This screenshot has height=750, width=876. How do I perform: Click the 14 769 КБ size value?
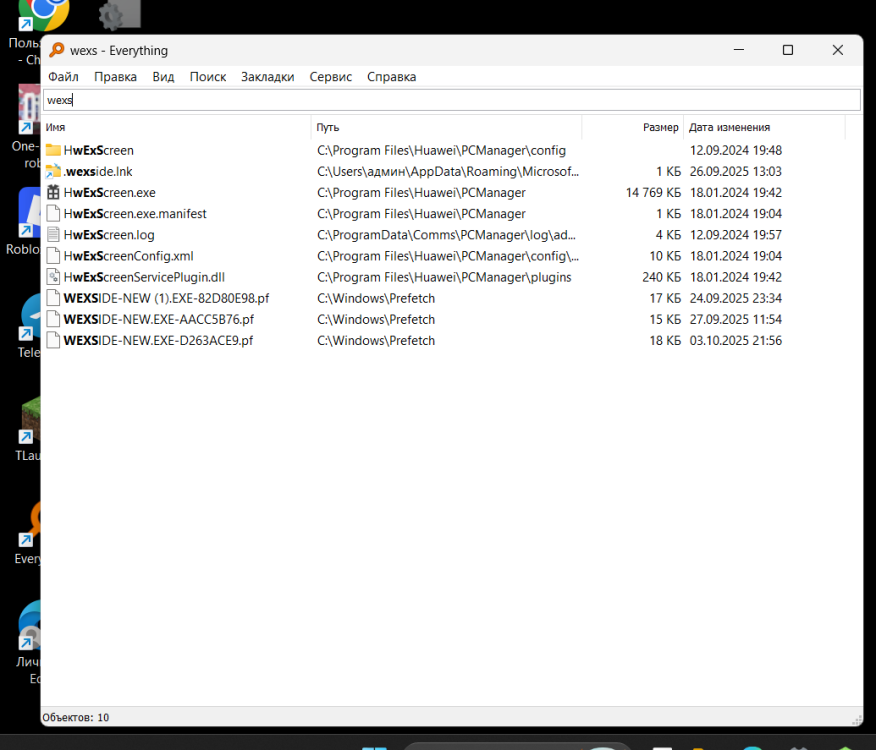click(x=653, y=193)
